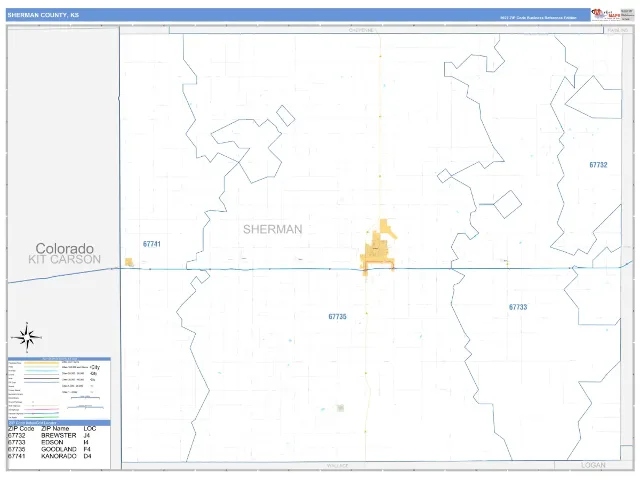Viewport: 640px width, 480px height.
Task: Click the "ZIP Code Business Reference Edition" subtitle
Action: 538,18
